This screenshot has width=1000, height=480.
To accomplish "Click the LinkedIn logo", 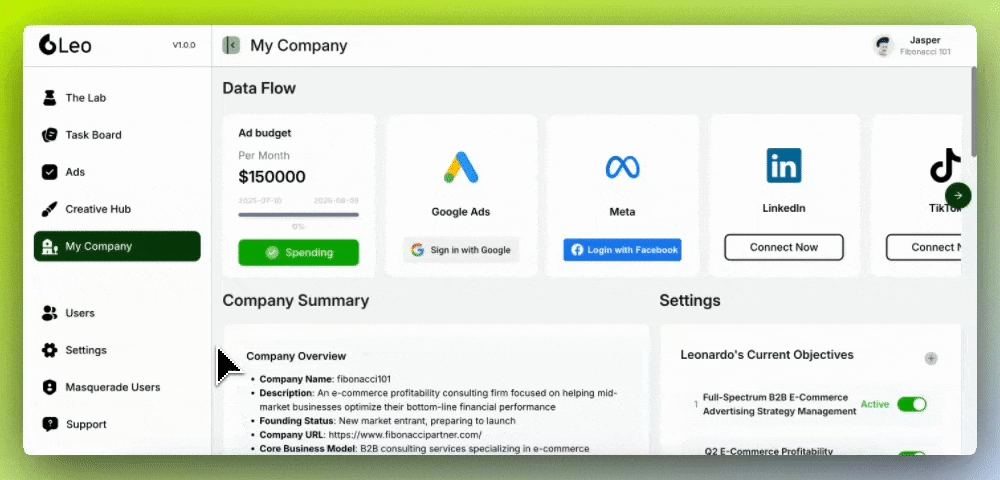I will click(x=784, y=166).
